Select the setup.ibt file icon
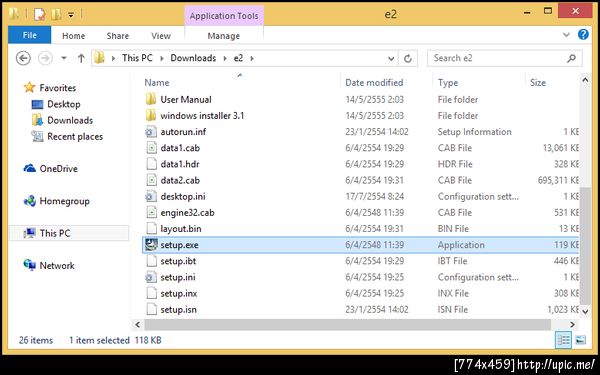 pyautogui.click(x=152, y=261)
